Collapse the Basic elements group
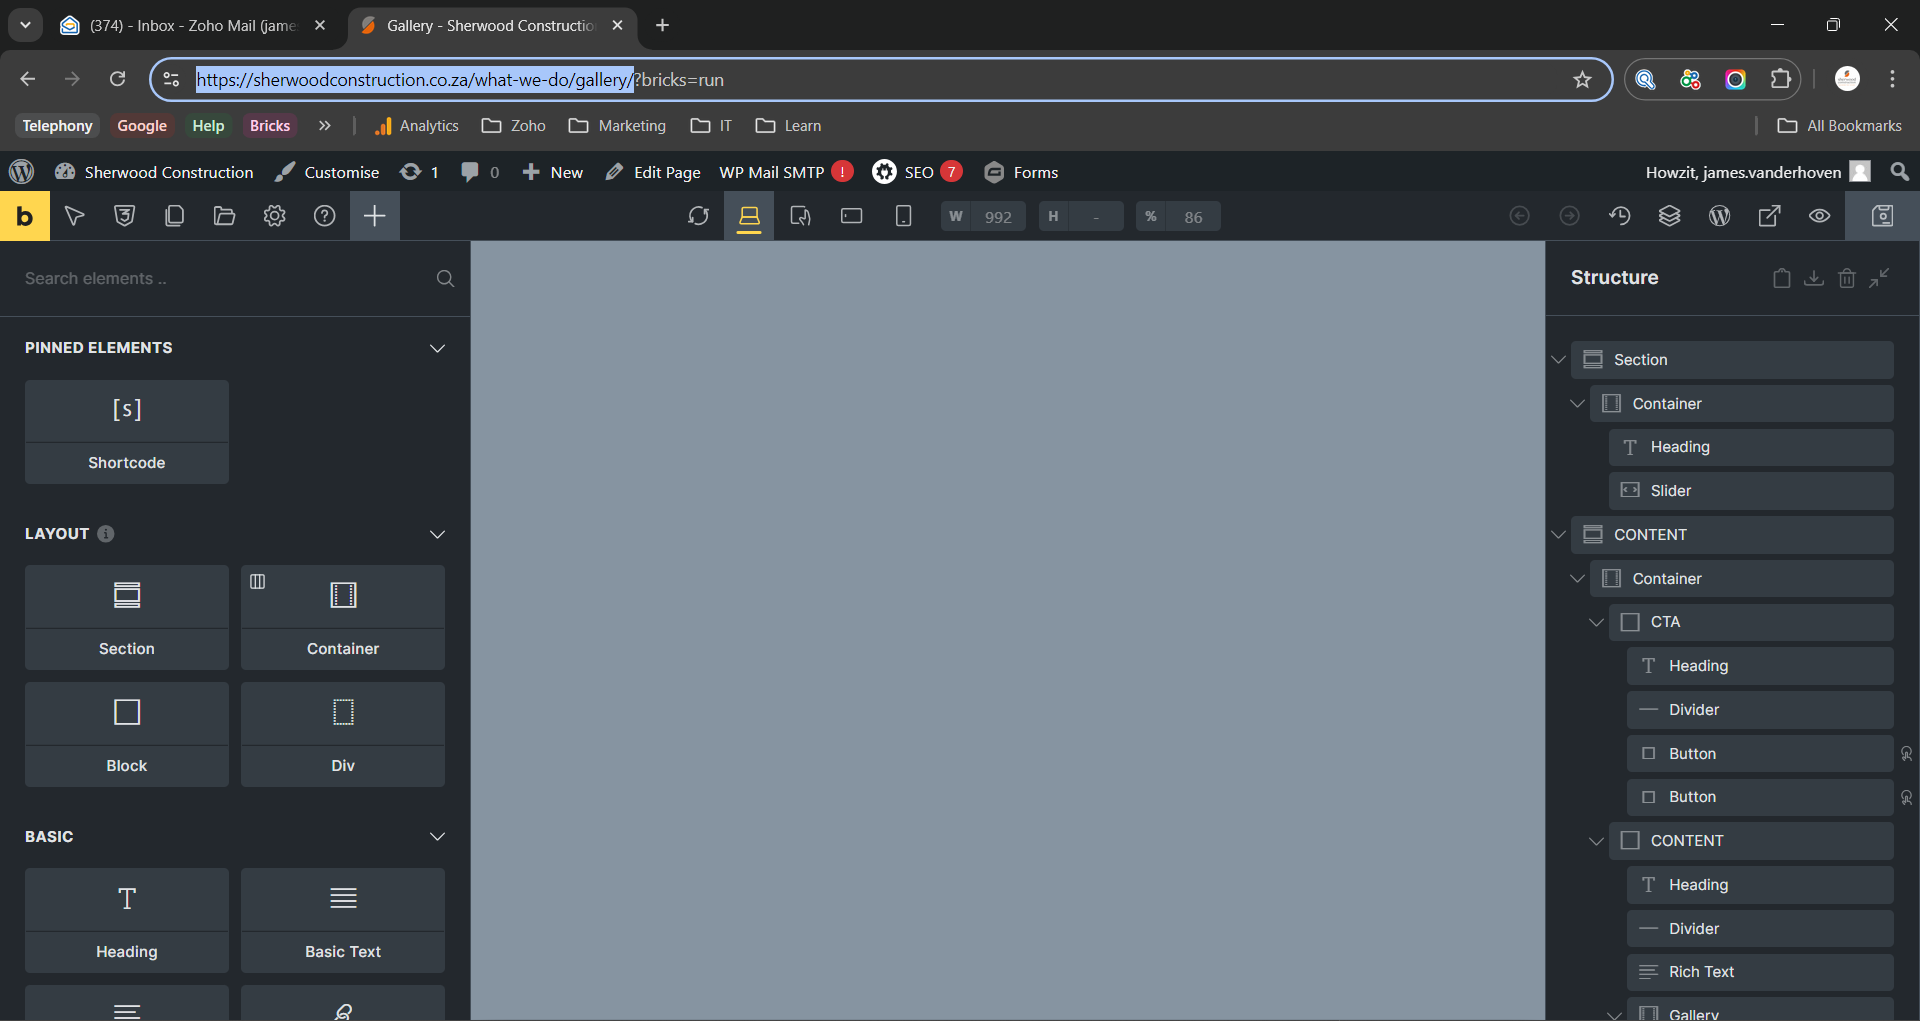This screenshot has height=1021, width=1920. click(437, 836)
